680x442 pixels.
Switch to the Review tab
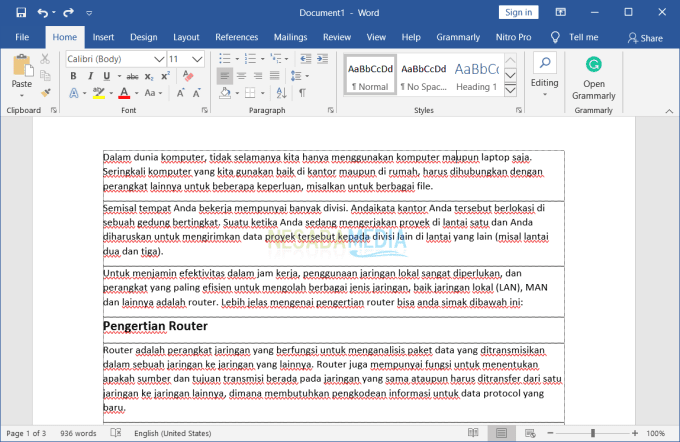pos(337,37)
